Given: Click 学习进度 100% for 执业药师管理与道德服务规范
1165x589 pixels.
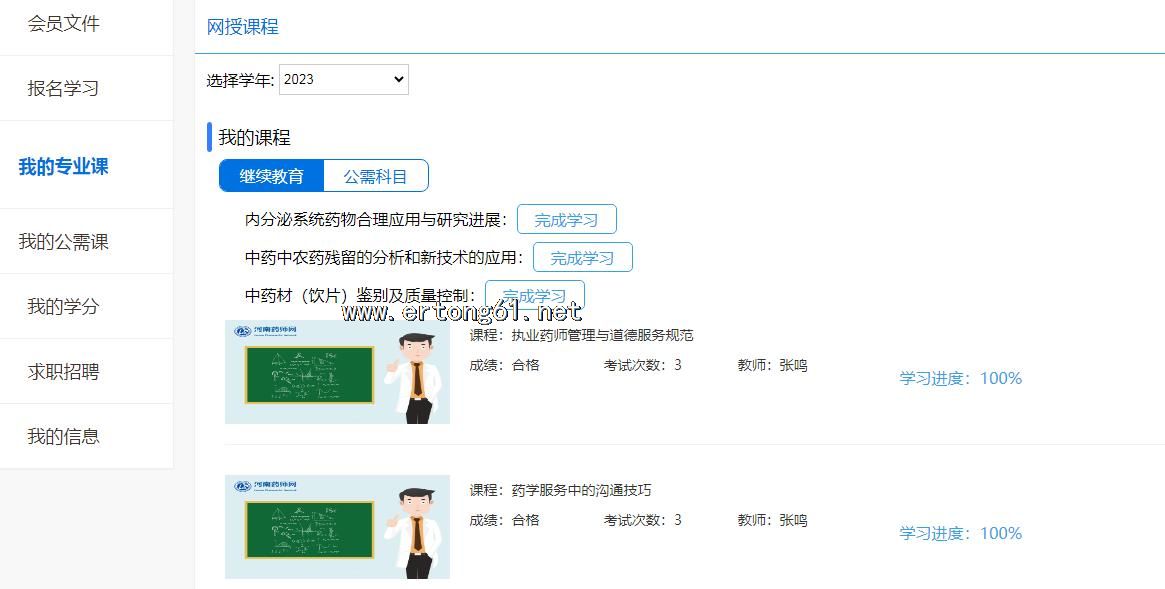Looking at the screenshot, I should coord(960,378).
